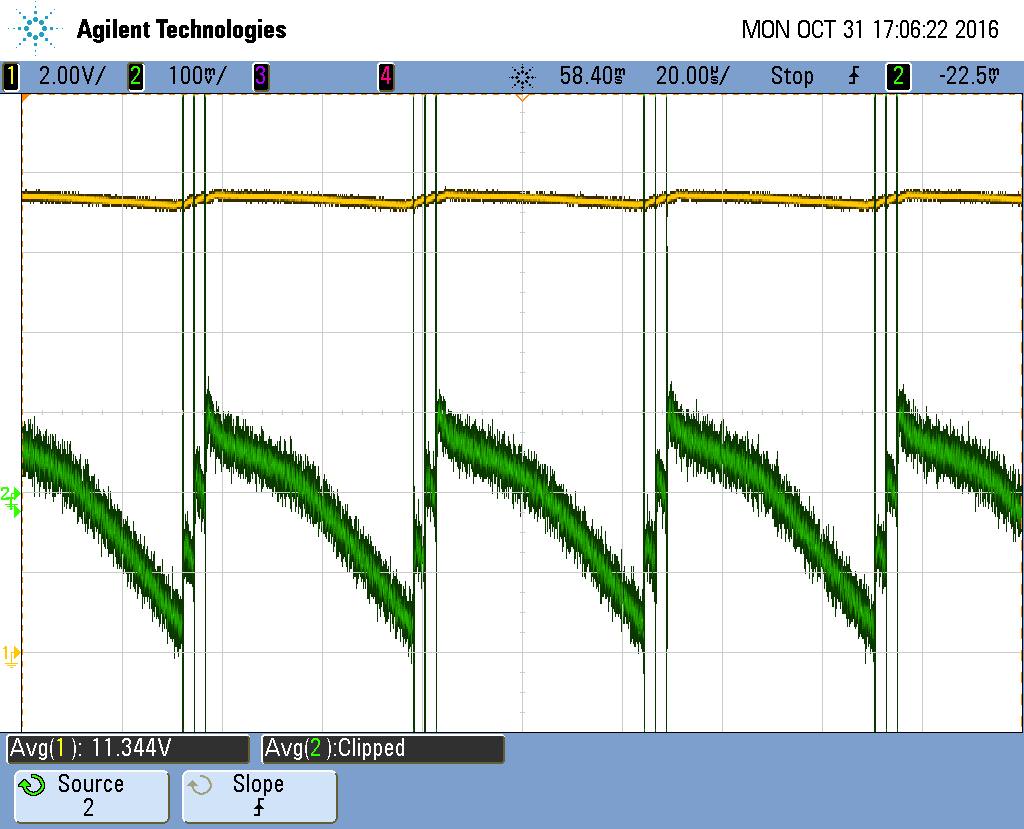
Task: Enable Channel 3 via its purple badge
Action: 261,75
